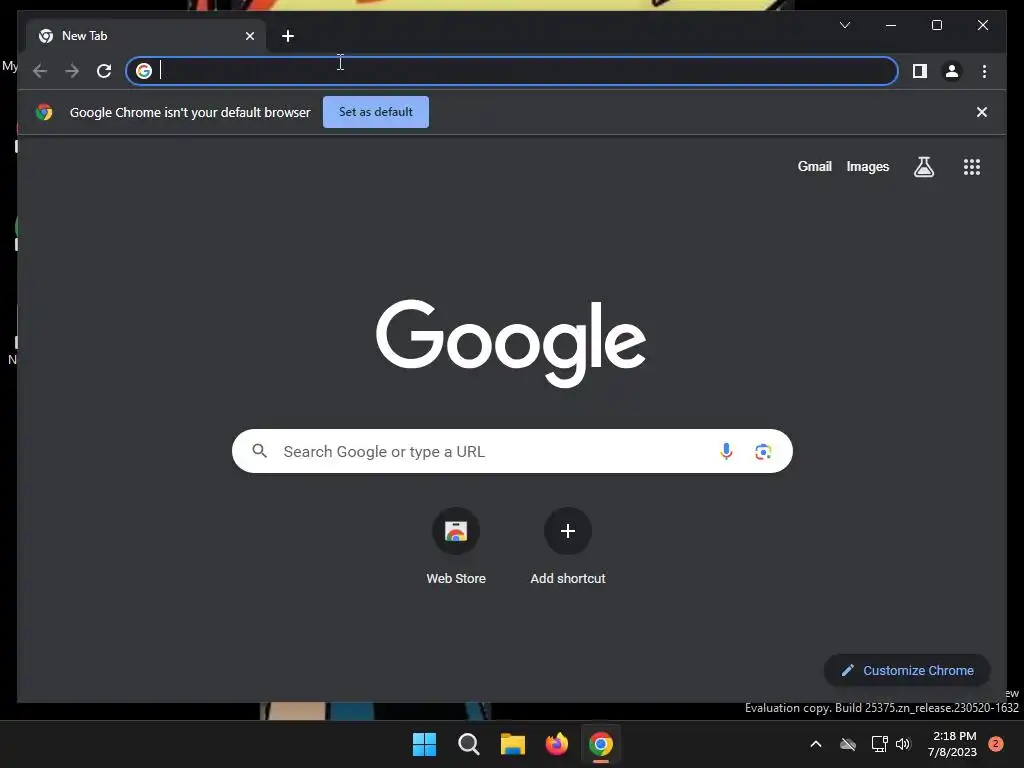Open the tab search dropdown chevron
Image resolution: width=1024 pixels, height=768 pixels.
click(x=844, y=25)
